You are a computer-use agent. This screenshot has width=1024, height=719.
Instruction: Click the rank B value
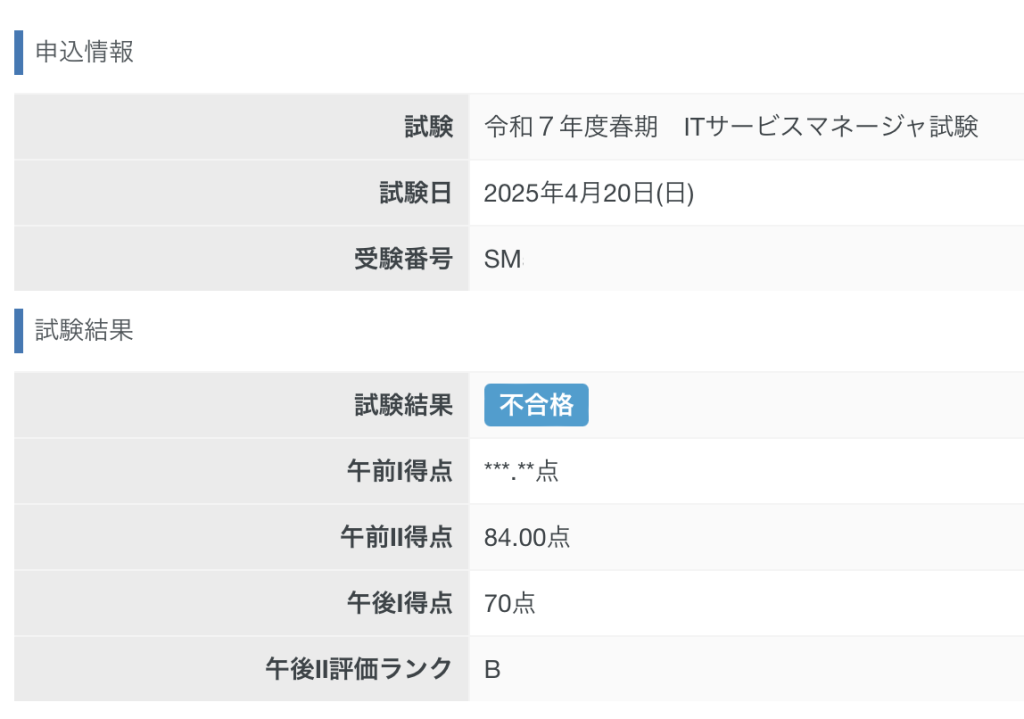click(x=492, y=669)
